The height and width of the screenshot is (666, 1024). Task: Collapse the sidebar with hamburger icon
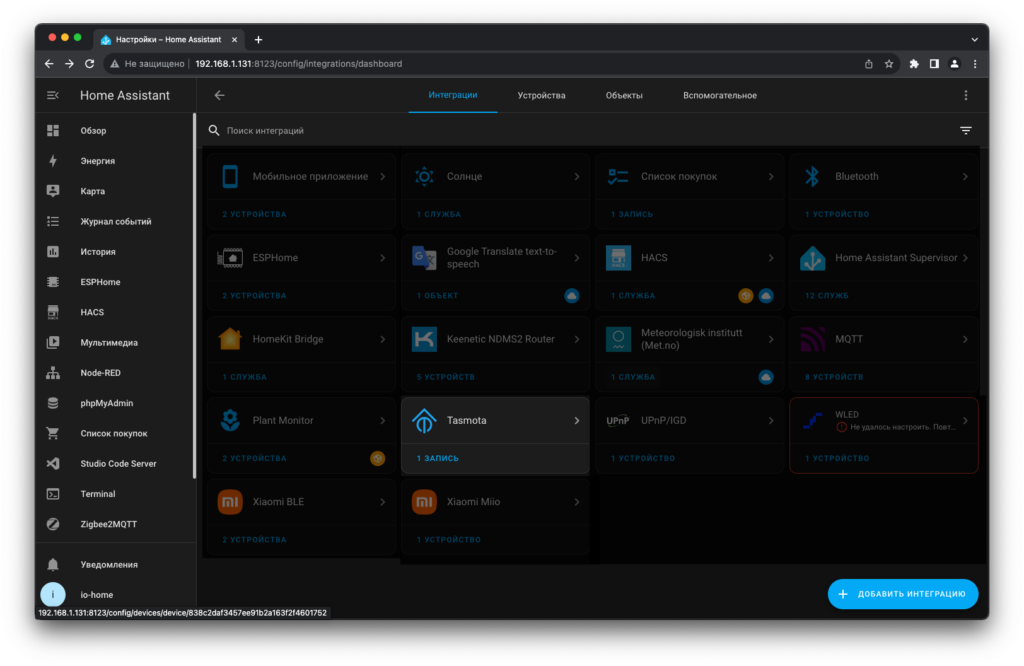[53, 95]
